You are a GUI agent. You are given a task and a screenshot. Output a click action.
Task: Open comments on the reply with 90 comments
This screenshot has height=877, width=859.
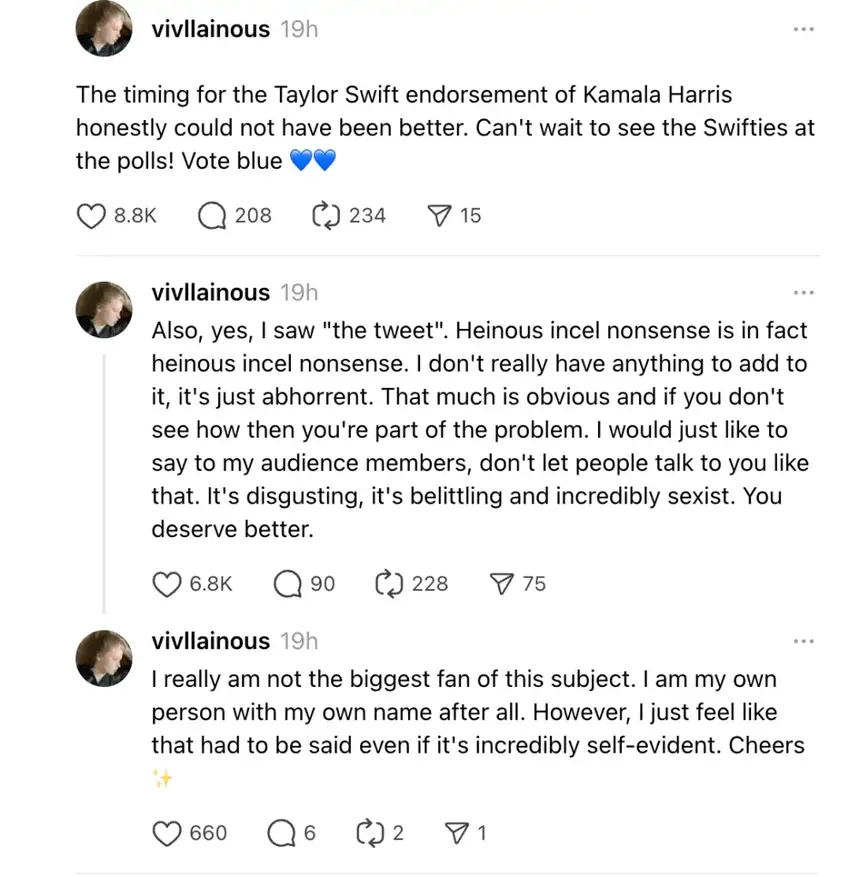coord(287,584)
